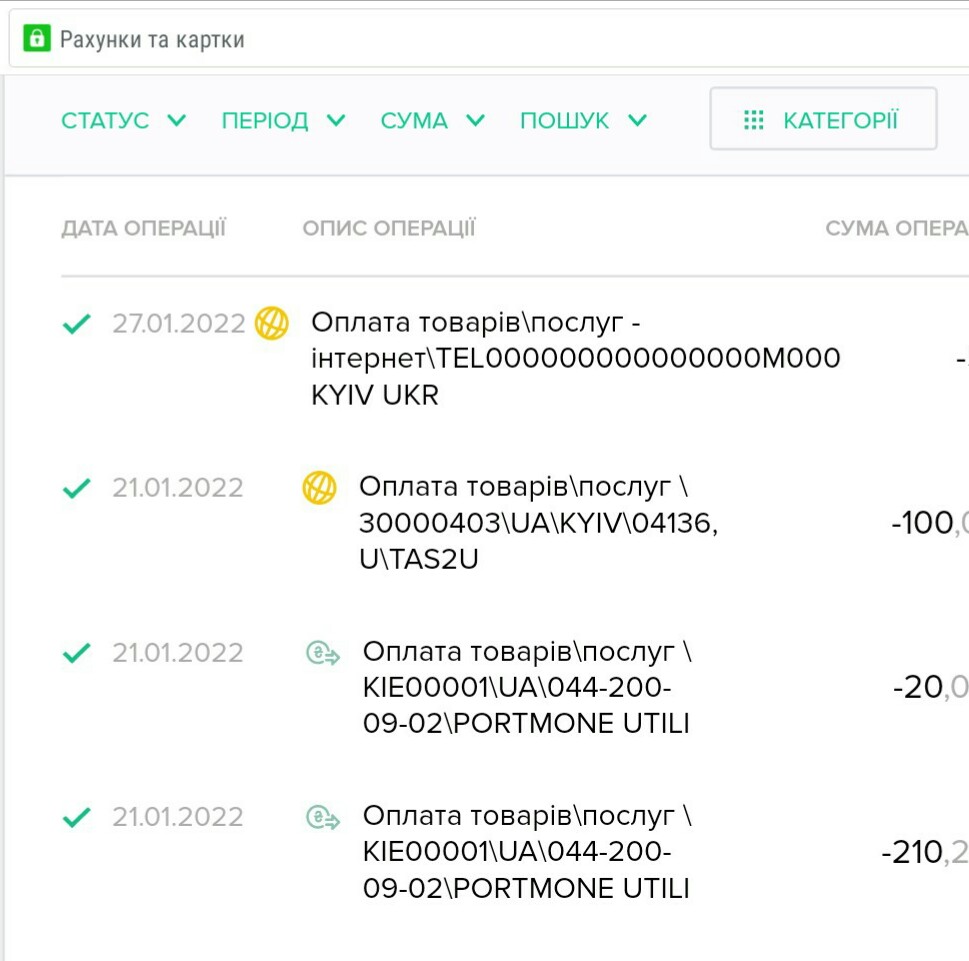This screenshot has height=961, width=969.
Task: Select the 21.01.2022 date on the TAS2U row
Action: (x=178, y=488)
